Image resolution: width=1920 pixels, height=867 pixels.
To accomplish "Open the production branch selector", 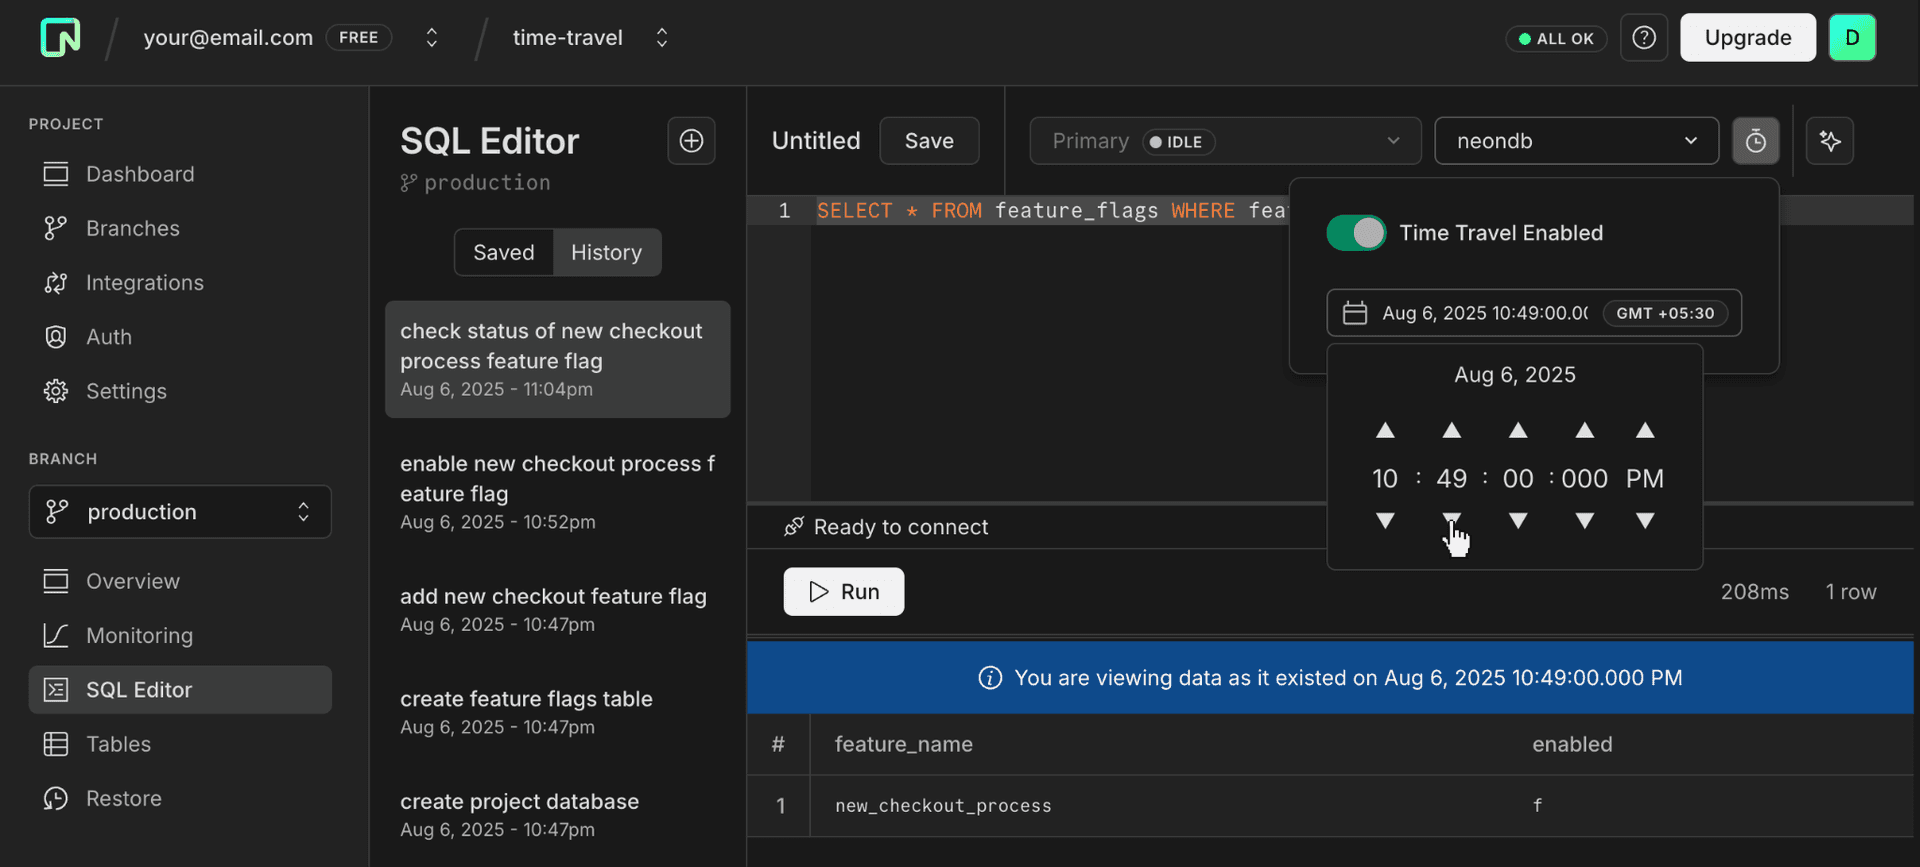I will click(180, 512).
